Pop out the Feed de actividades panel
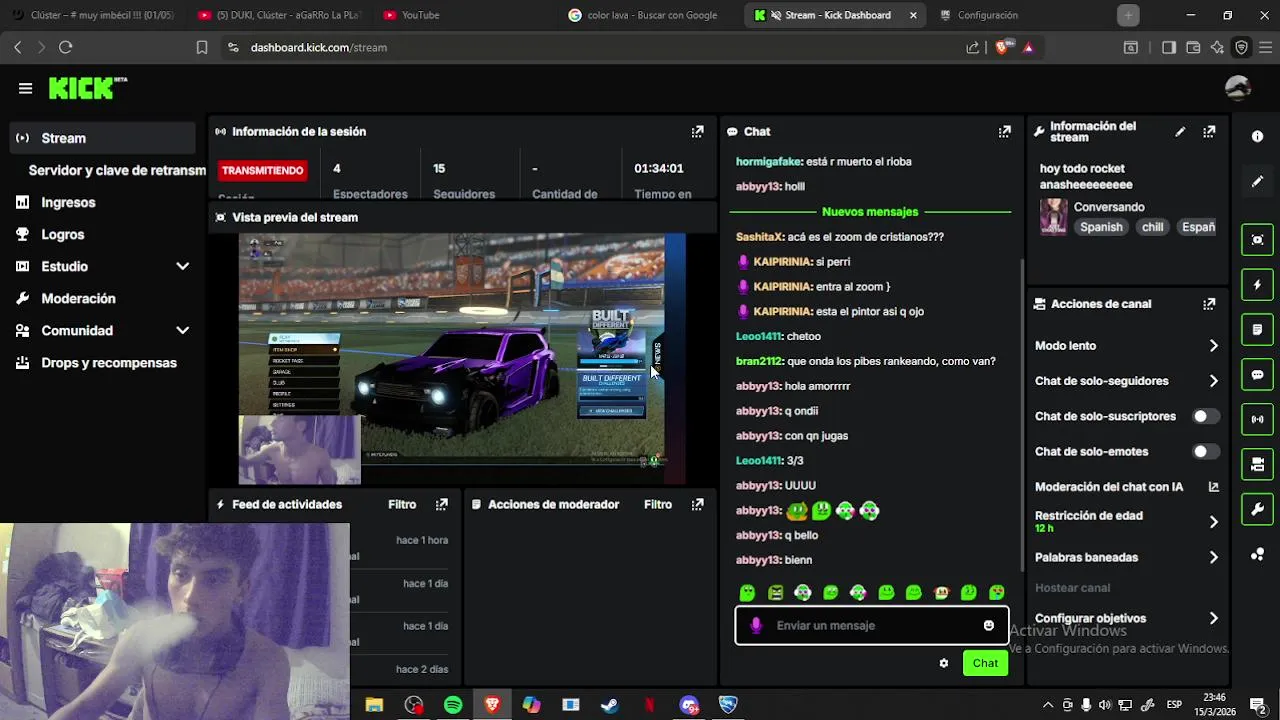The width and height of the screenshot is (1280, 720). click(x=441, y=504)
